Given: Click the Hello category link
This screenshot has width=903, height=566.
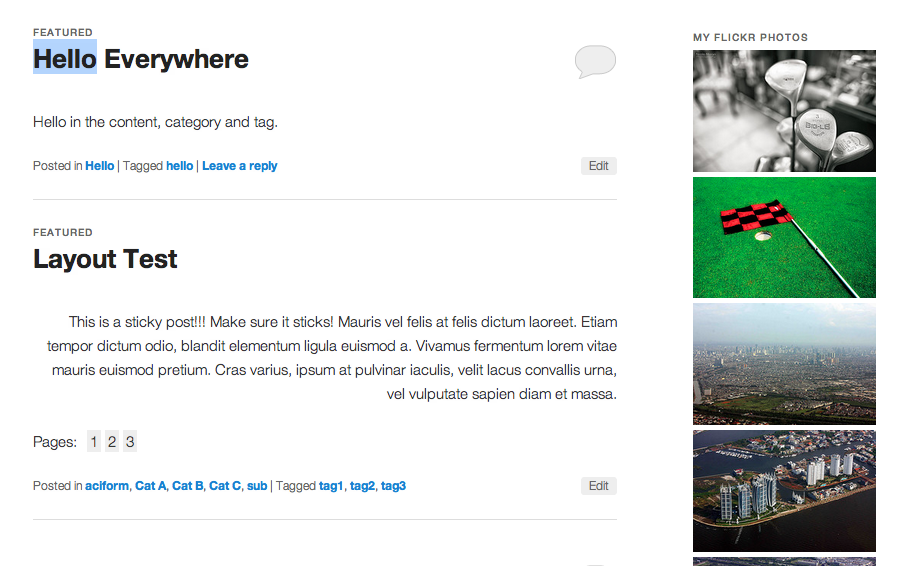Looking at the screenshot, I should coord(100,166).
